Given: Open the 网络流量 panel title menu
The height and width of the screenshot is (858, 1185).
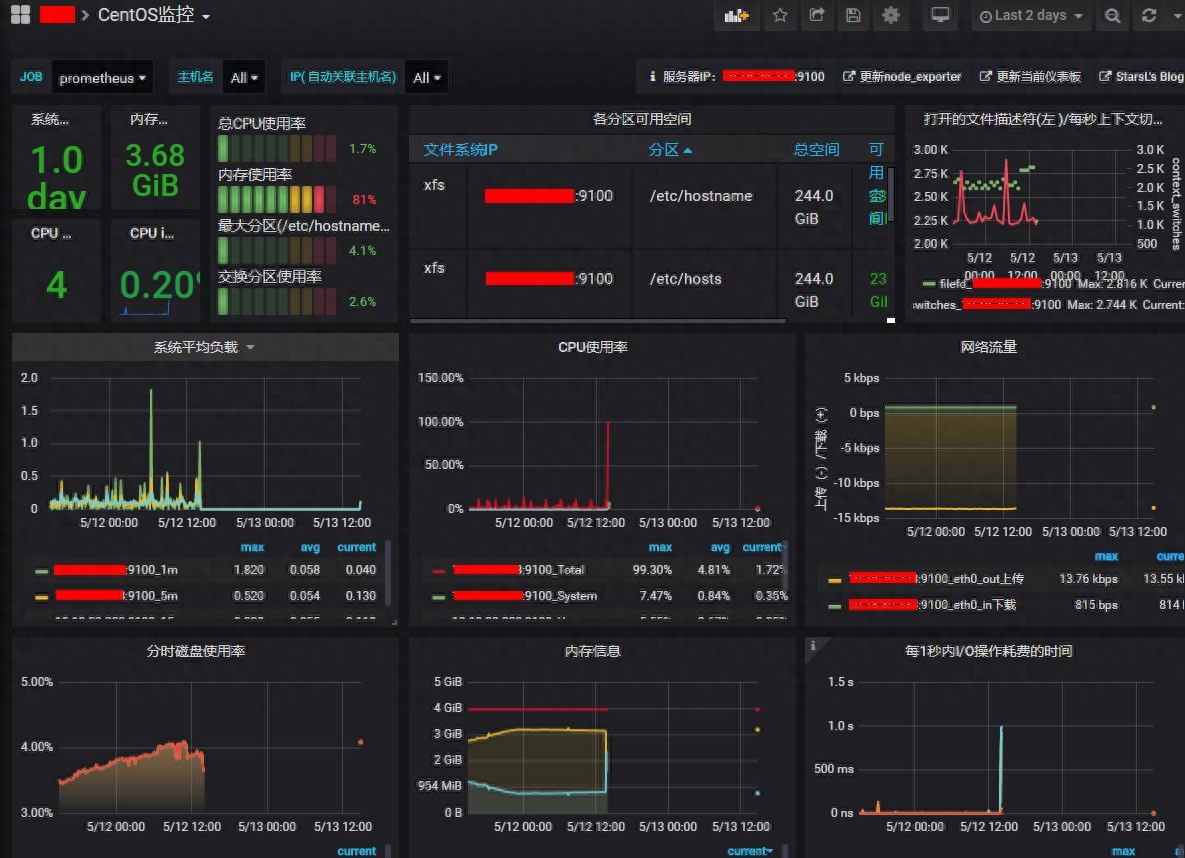Looking at the screenshot, I should pyautogui.click(x=989, y=347).
